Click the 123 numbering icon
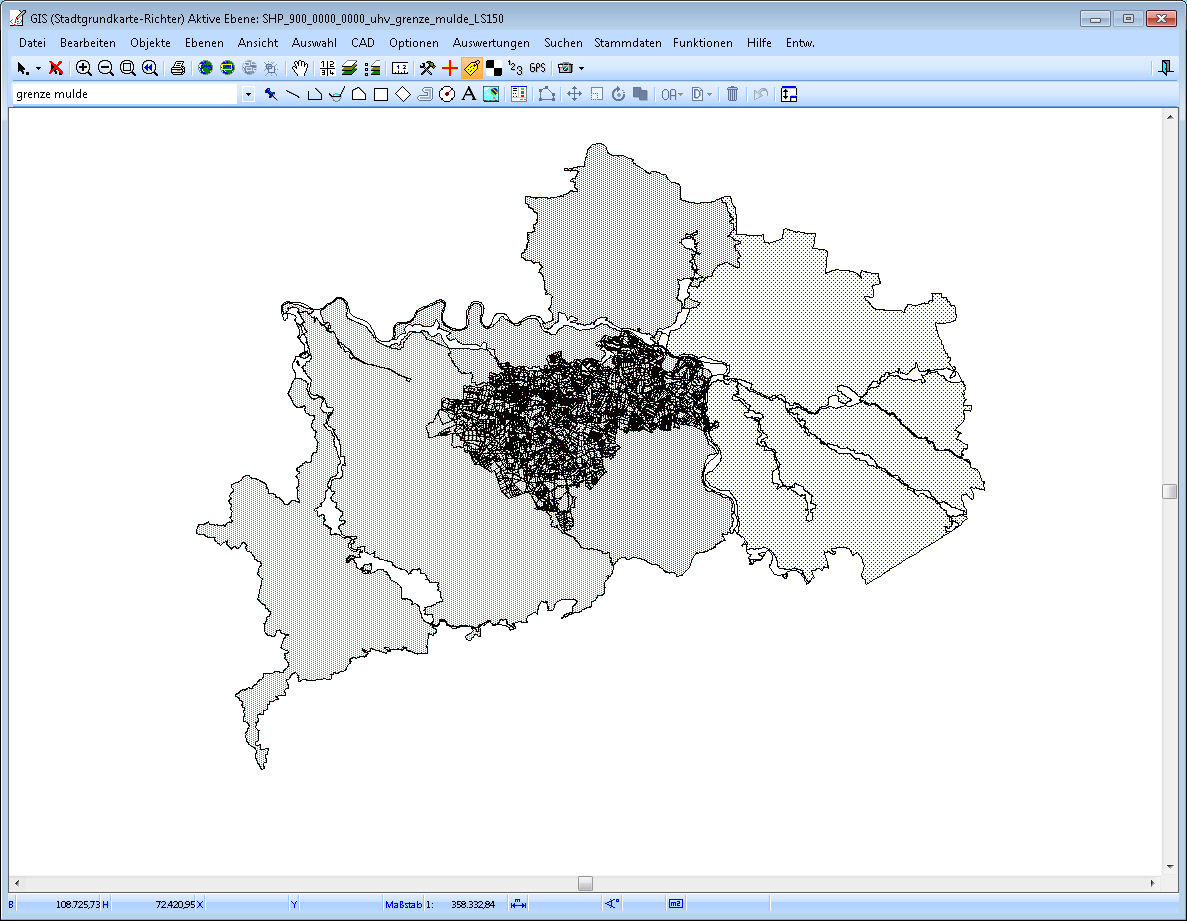 click(516, 68)
